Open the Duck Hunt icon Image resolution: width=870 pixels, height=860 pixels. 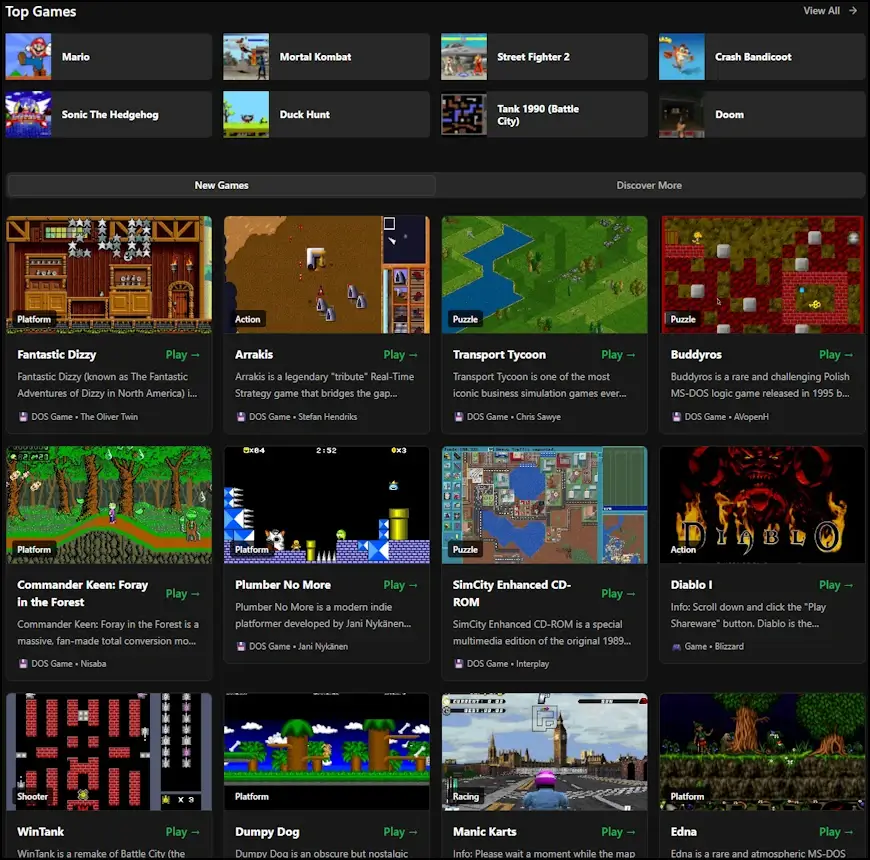tap(246, 114)
